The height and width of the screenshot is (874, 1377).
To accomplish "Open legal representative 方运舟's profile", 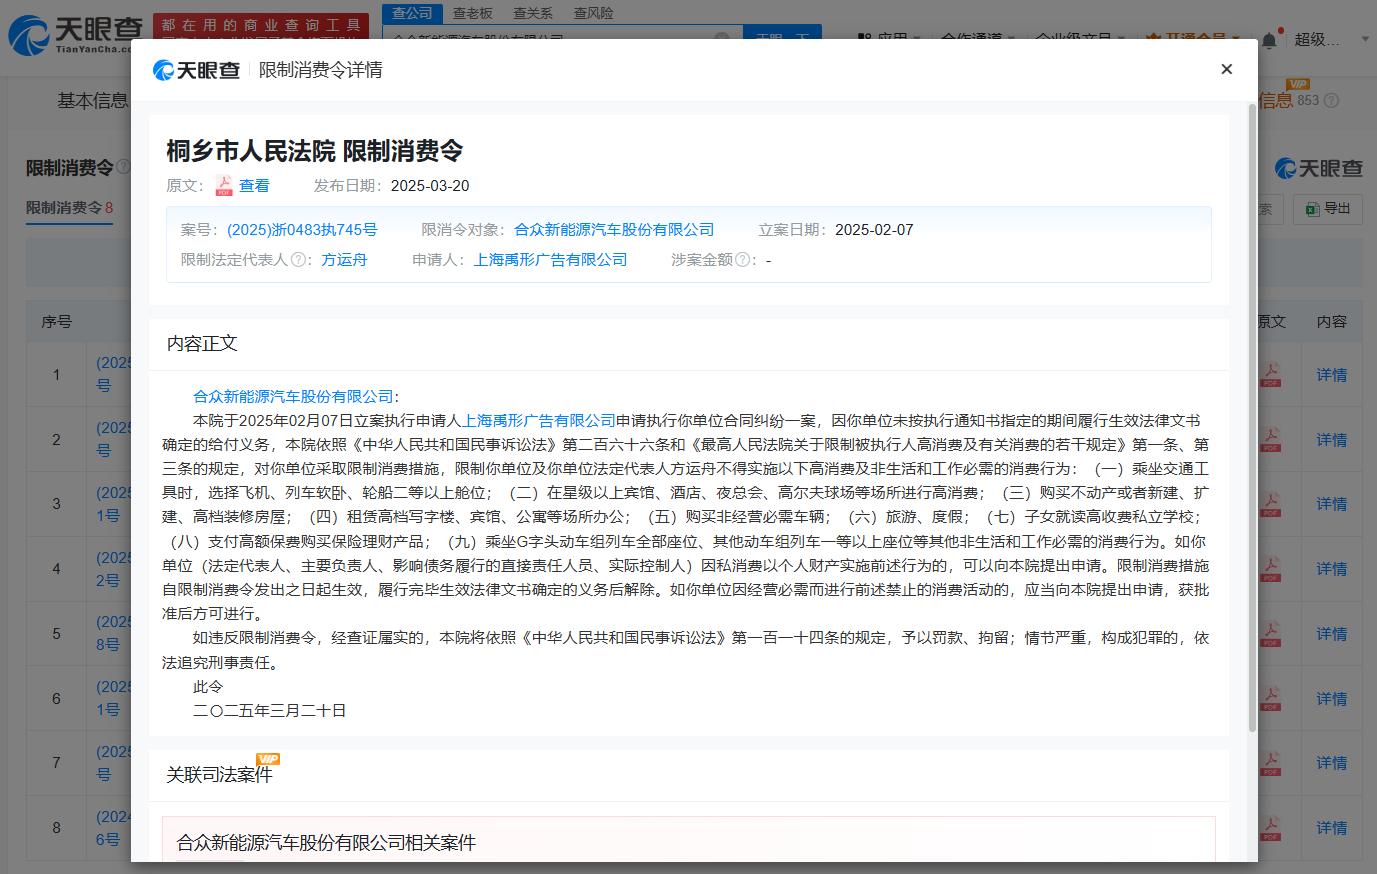I will pos(344,260).
